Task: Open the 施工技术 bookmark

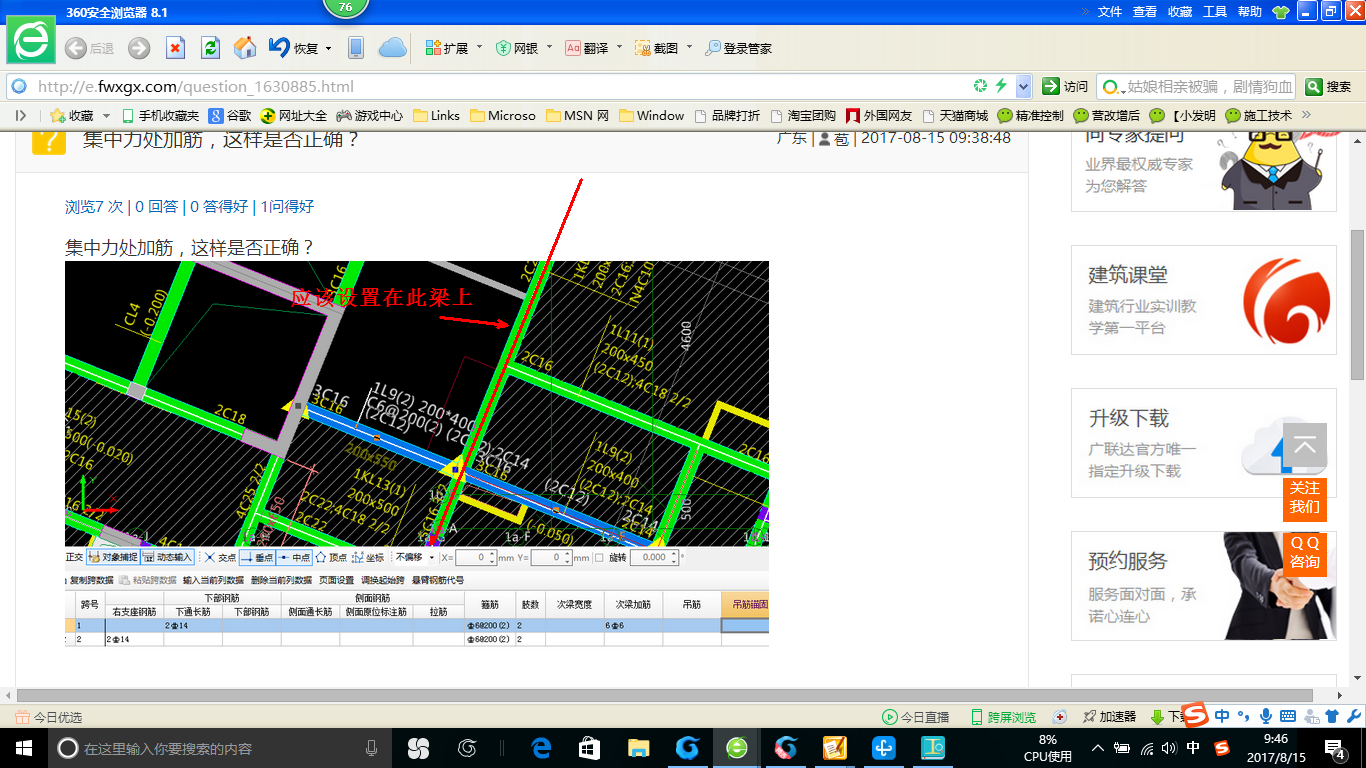Action: click(x=1259, y=116)
